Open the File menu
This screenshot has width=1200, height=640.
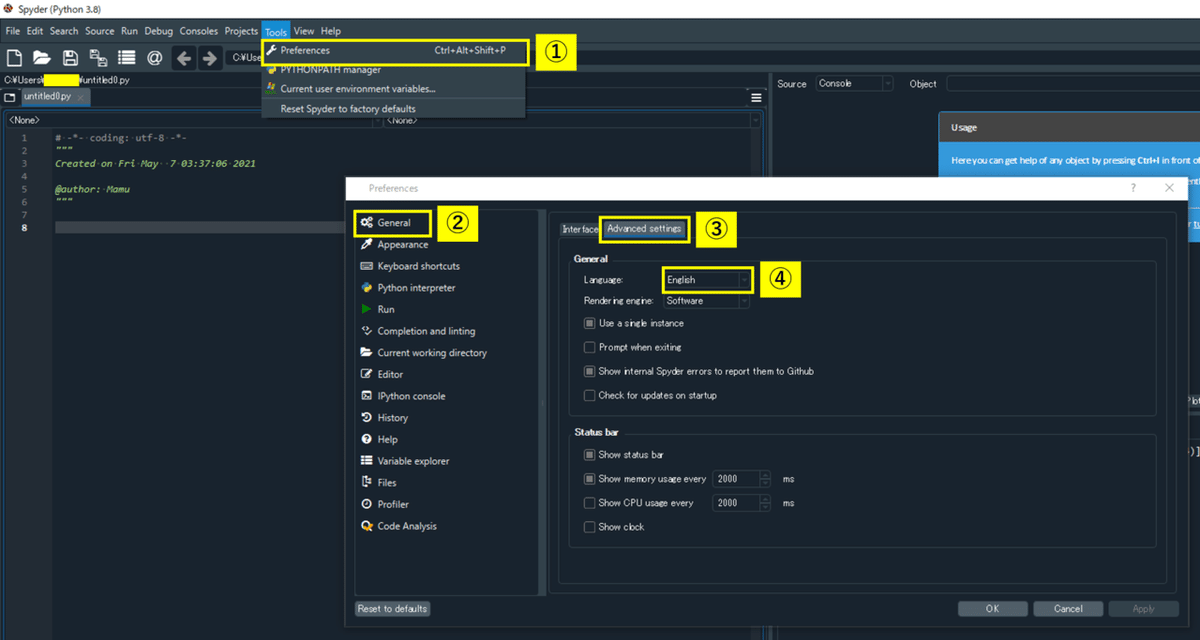click(x=12, y=31)
